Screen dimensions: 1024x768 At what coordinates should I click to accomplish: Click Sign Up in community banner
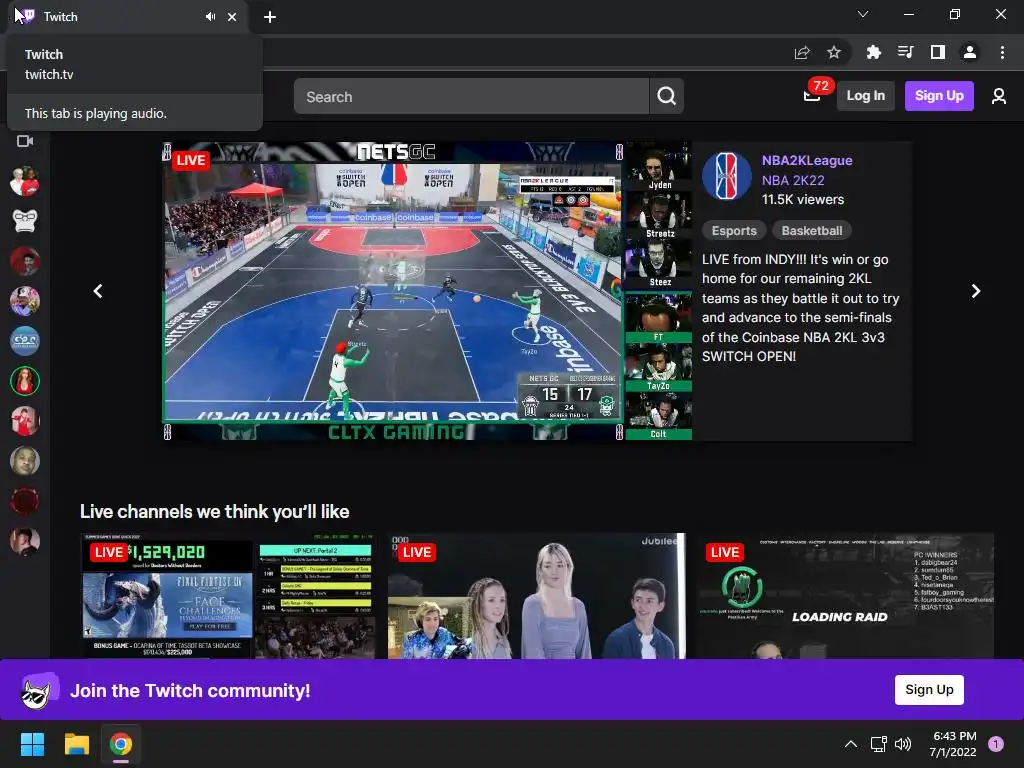pyautogui.click(x=929, y=690)
